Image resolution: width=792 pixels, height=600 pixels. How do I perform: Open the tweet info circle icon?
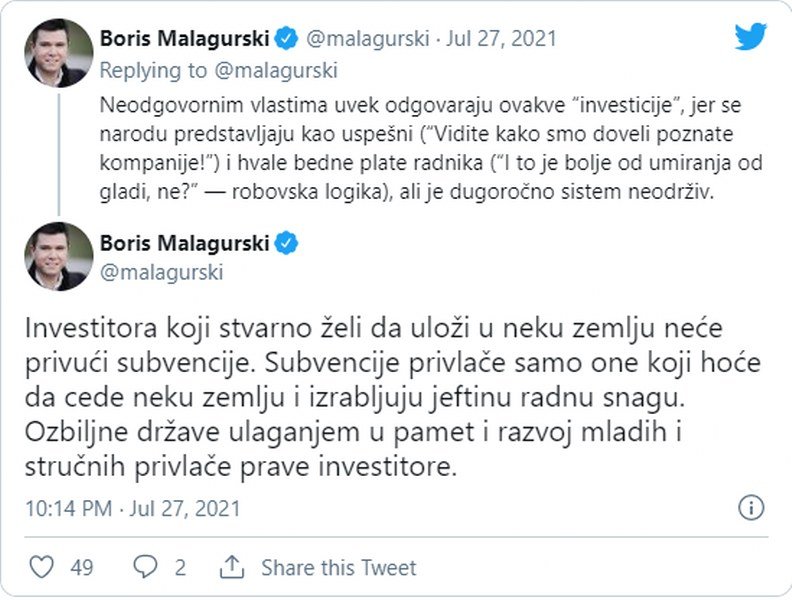(x=751, y=507)
